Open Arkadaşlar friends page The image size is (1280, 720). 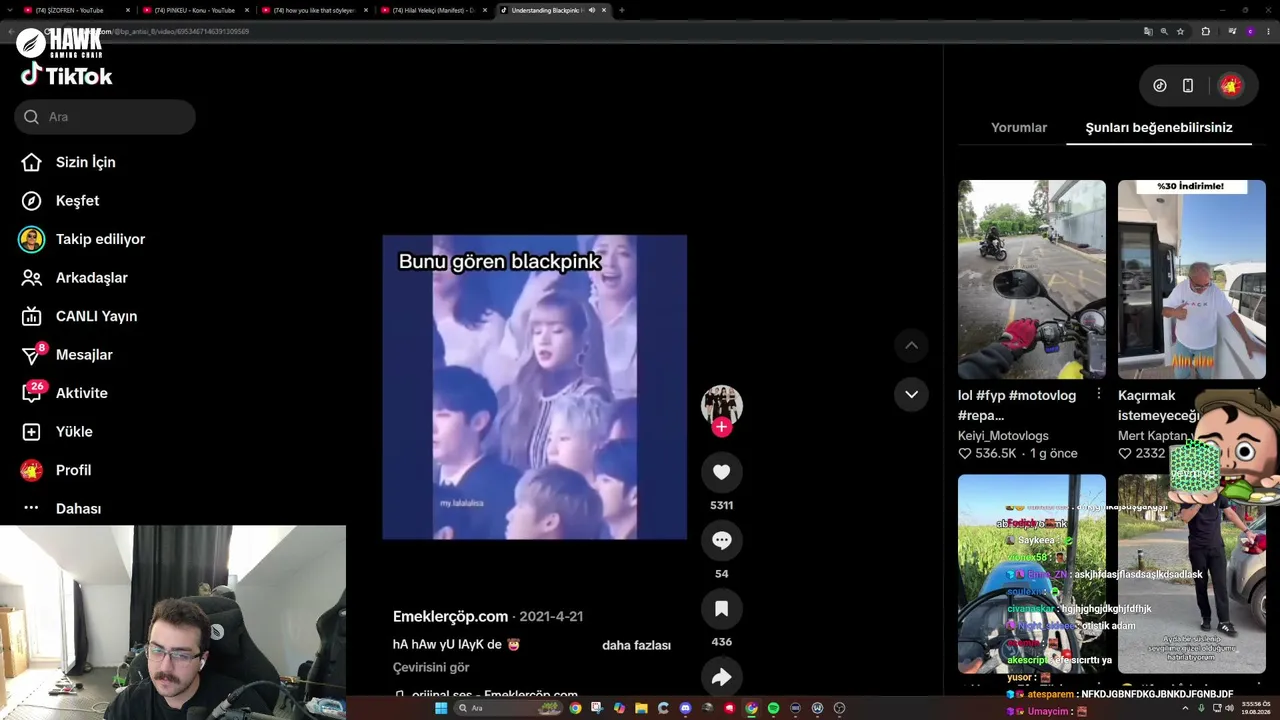92,278
